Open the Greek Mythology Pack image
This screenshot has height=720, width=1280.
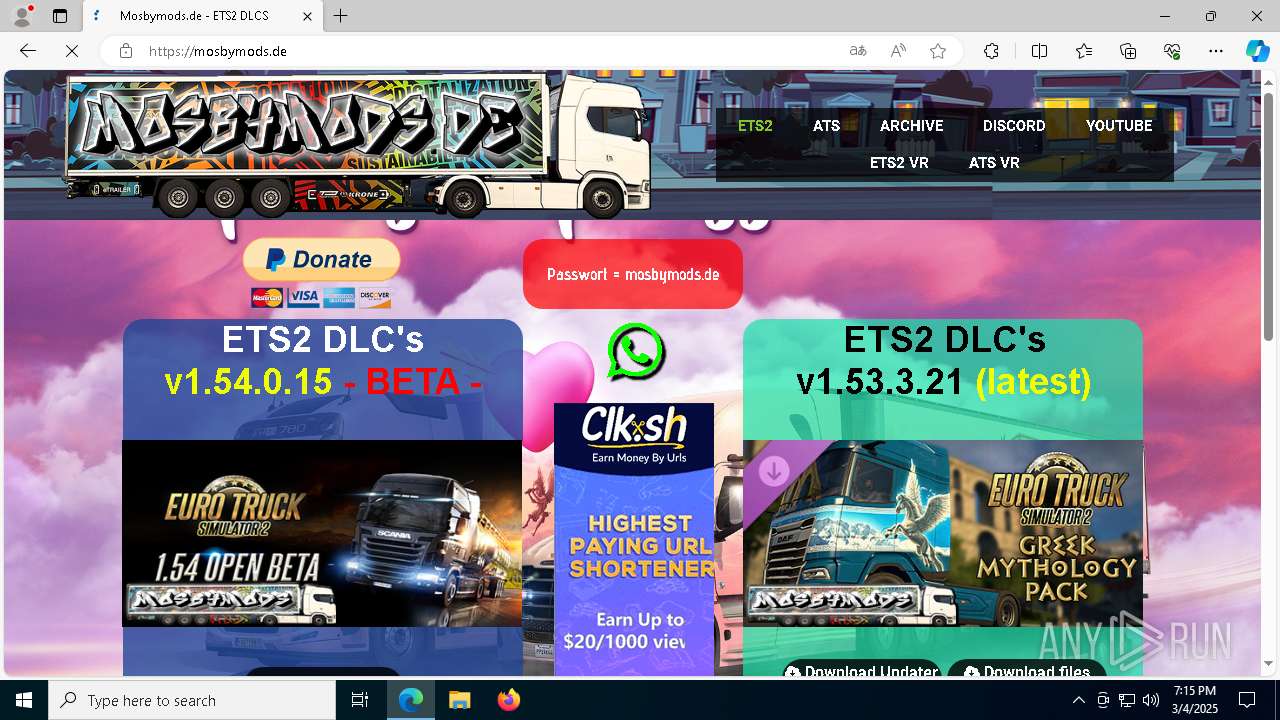click(943, 533)
